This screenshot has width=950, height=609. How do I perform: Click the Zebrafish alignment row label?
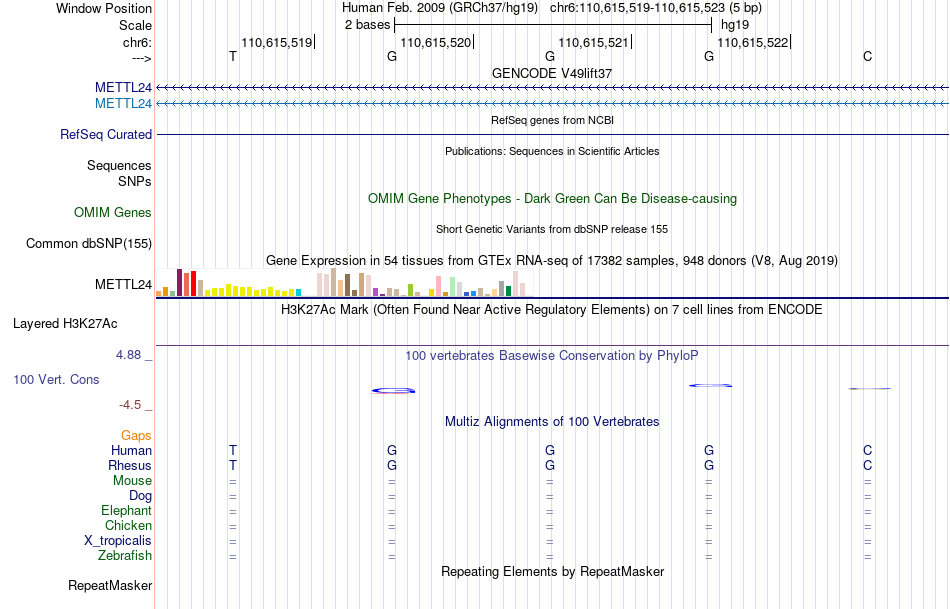click(125, 556)
